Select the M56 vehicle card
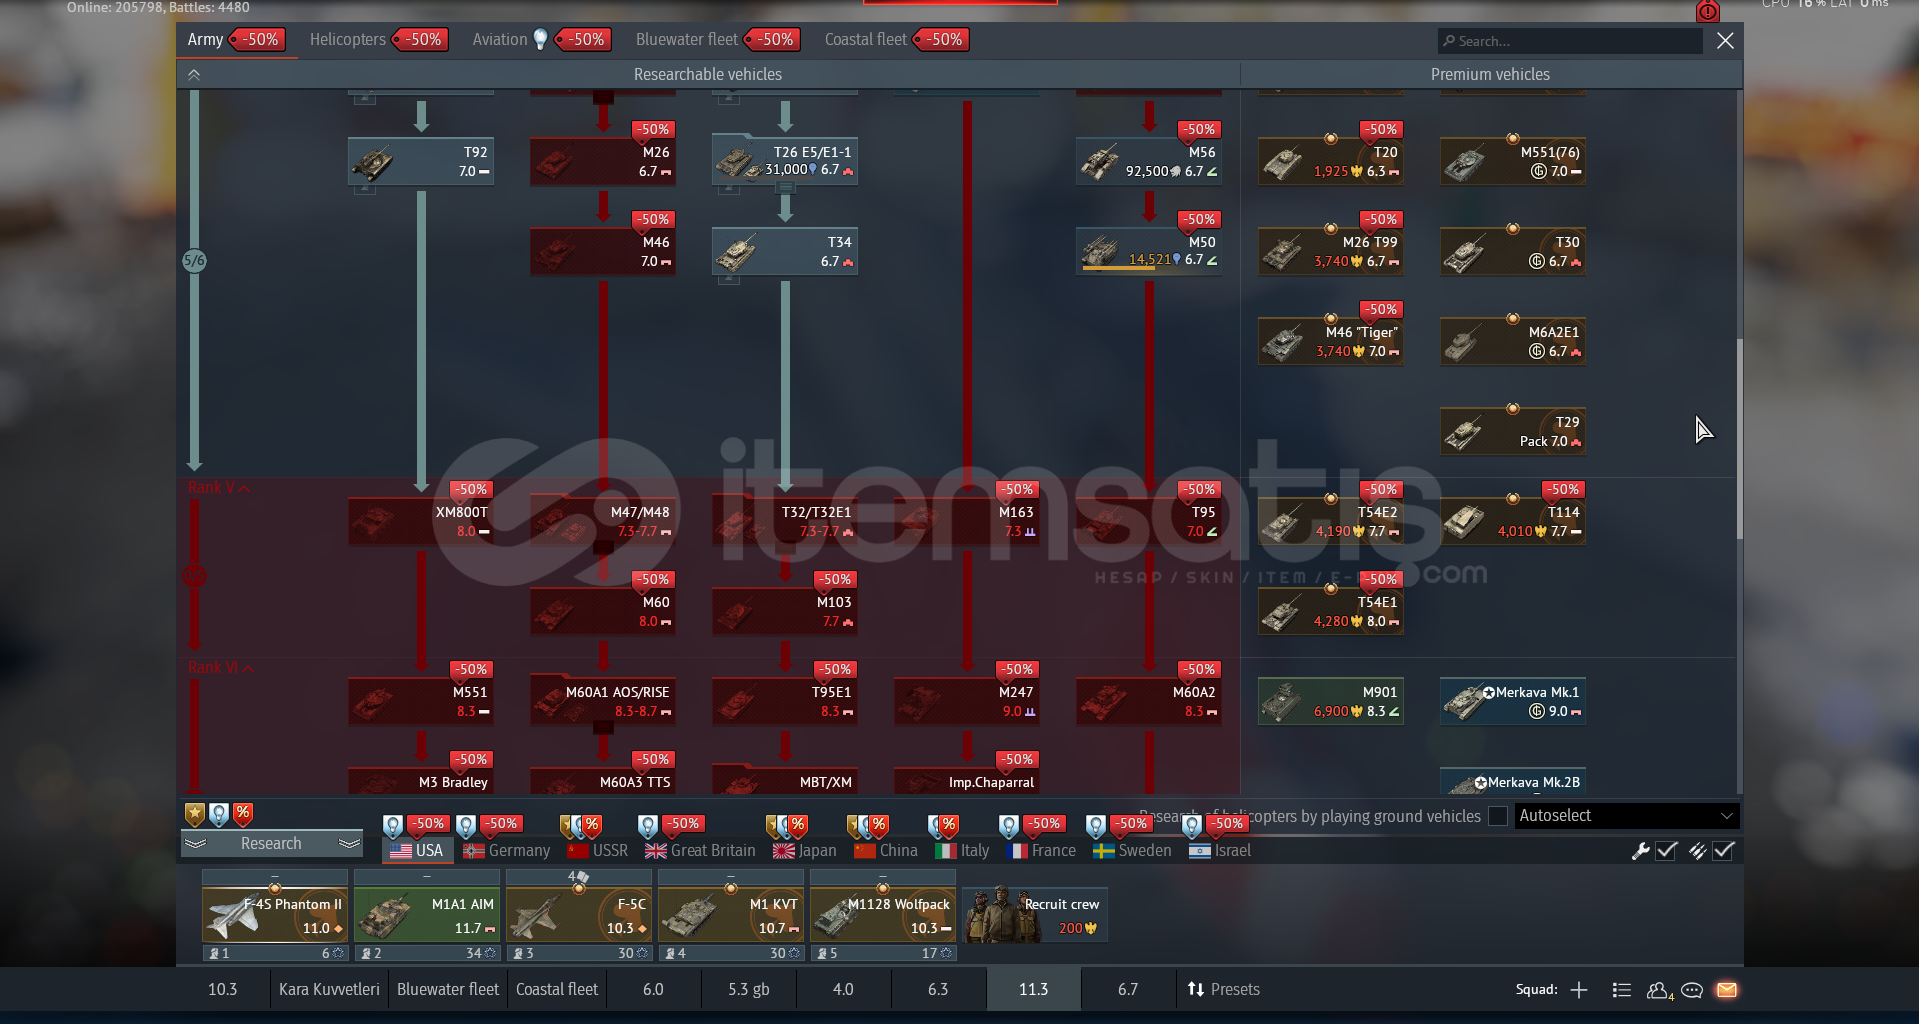This screenshot has height=1024, width=1919. pyautogui.click(x=1149, y=161)
